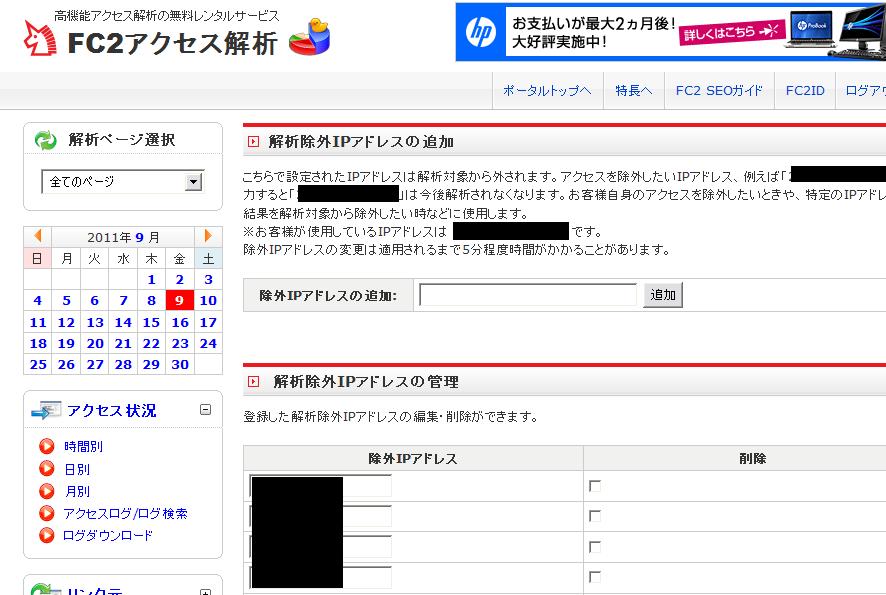Collapse the アクセス状況 panel
886x595 pixels.
(x=206, y=409)
